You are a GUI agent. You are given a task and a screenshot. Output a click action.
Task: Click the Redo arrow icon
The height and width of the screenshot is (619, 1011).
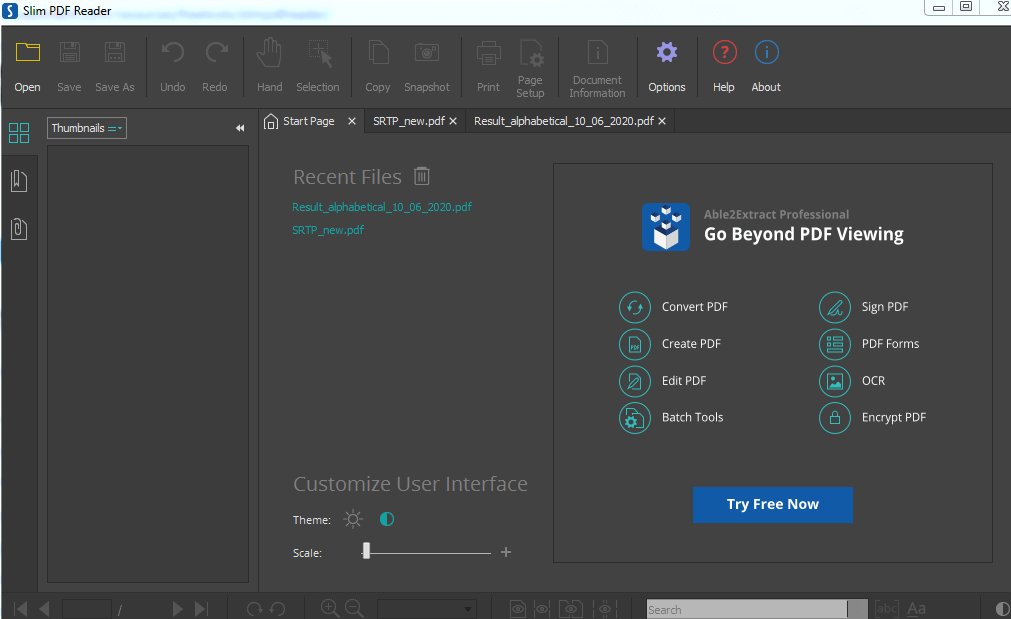216,52
